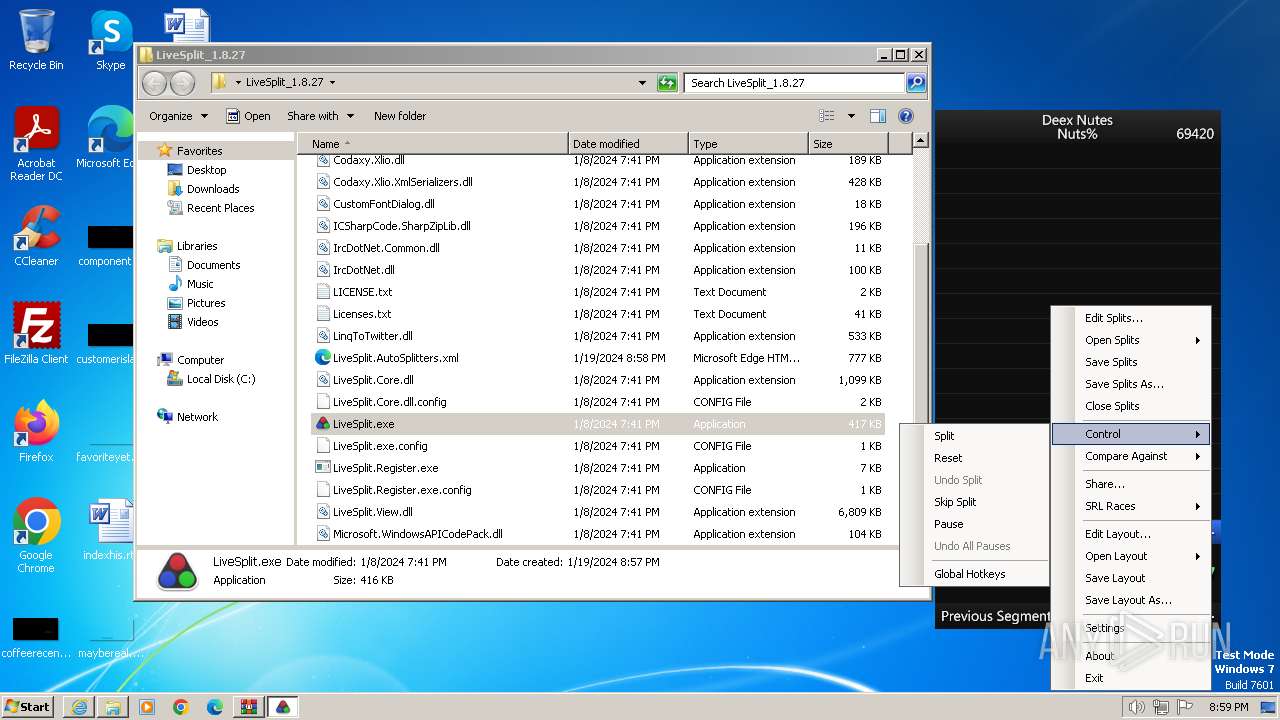Select Desktop under Favorites
Screen dimensions: 1280x720
(x=207, y=170)
